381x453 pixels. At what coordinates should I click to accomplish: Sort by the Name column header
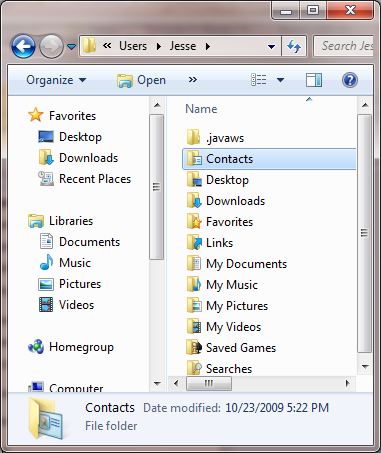[201, 109]
